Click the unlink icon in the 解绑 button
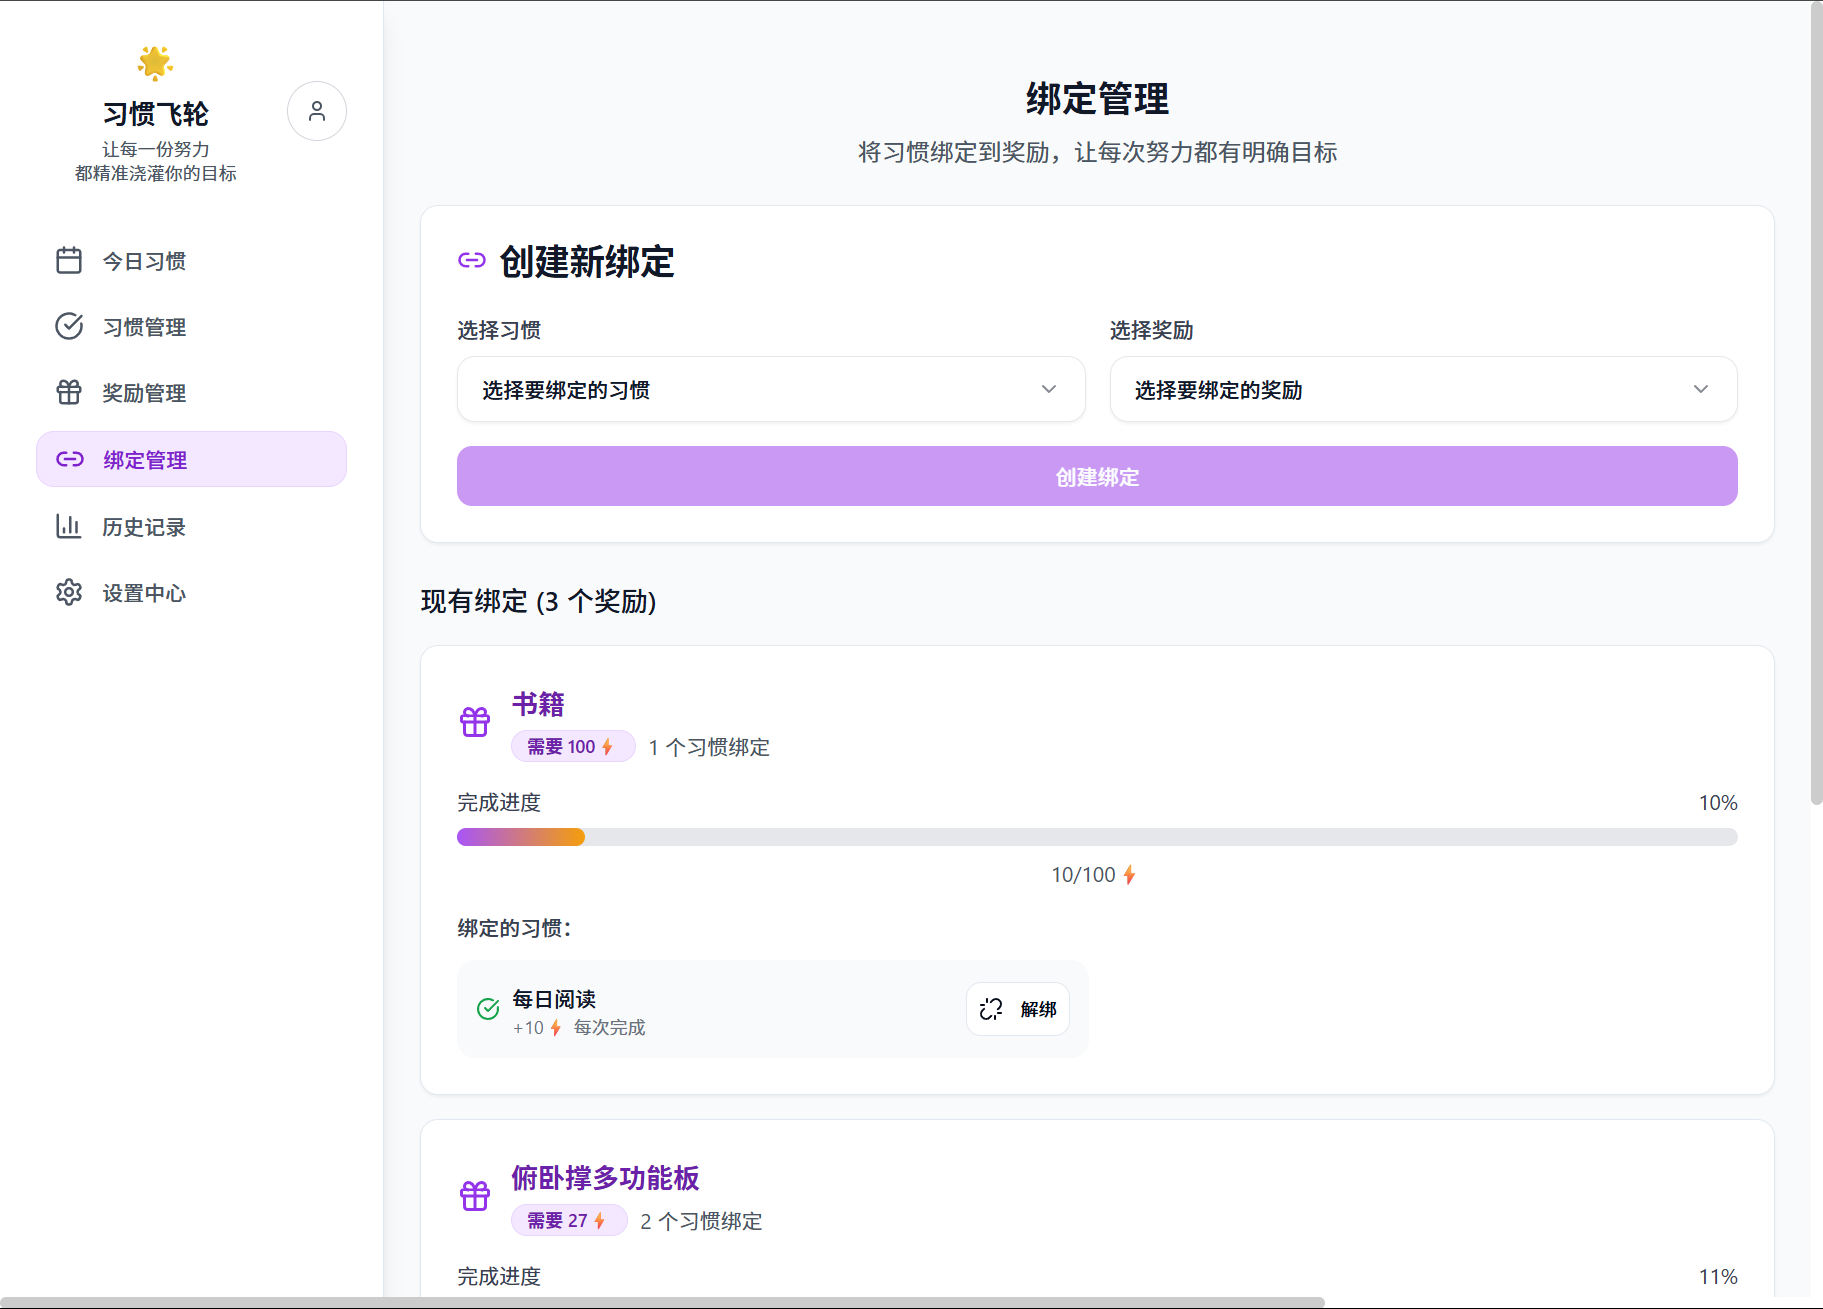This screenshot has height=1309, width=1823. click(x=991, y=1010)
